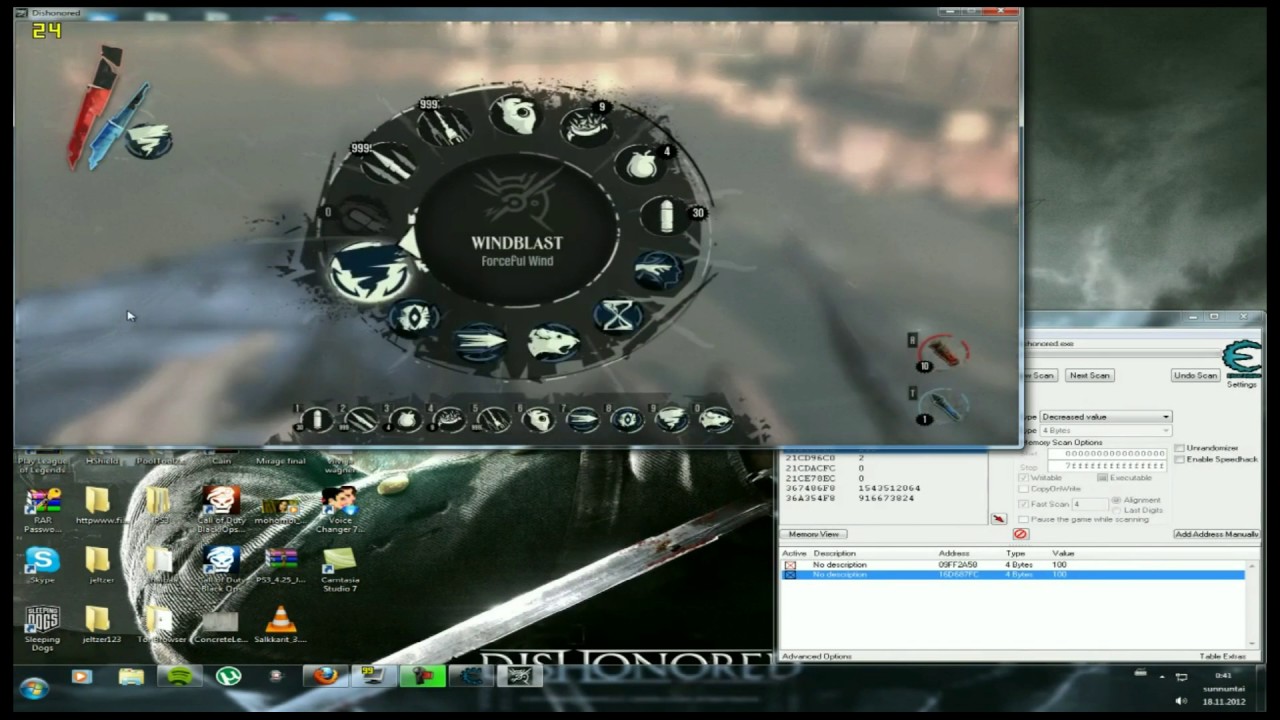Open Firefox from the taskbar
Screen dimensions: 1280x720
(x=325, y=677)
